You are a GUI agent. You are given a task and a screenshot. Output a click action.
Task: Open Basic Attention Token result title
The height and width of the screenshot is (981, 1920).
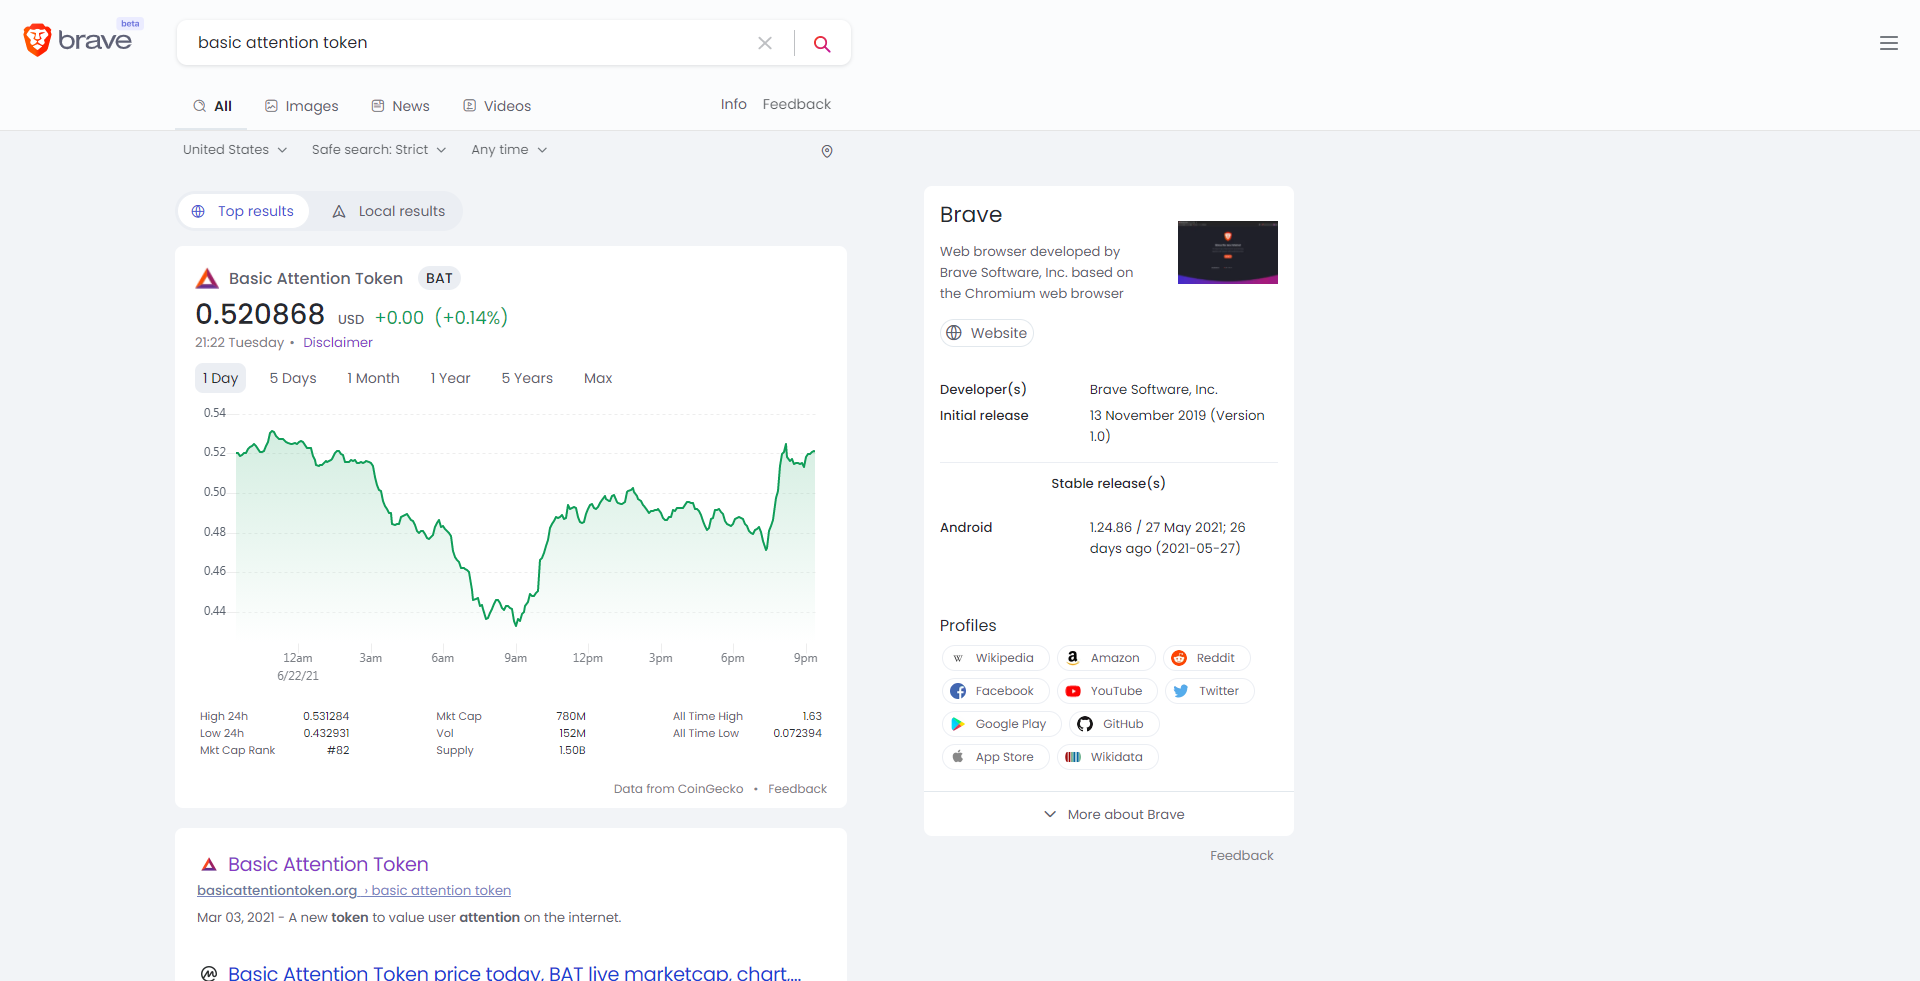328,864
